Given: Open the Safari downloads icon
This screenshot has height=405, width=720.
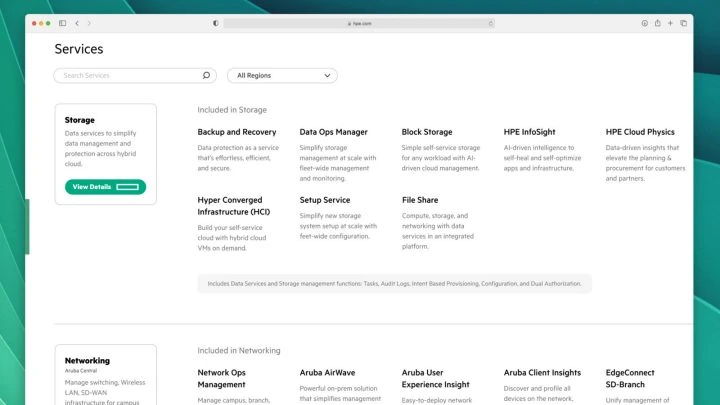Looking at the screenshot, I should click(645, 23).
